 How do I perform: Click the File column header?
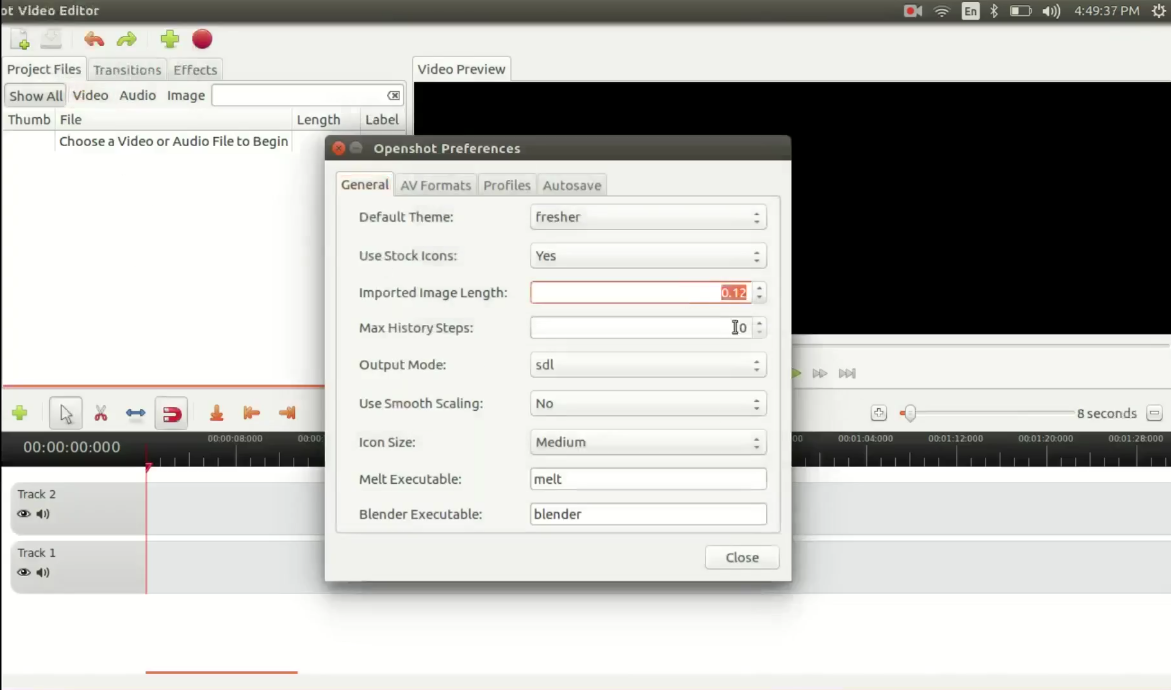click(173, 119)
